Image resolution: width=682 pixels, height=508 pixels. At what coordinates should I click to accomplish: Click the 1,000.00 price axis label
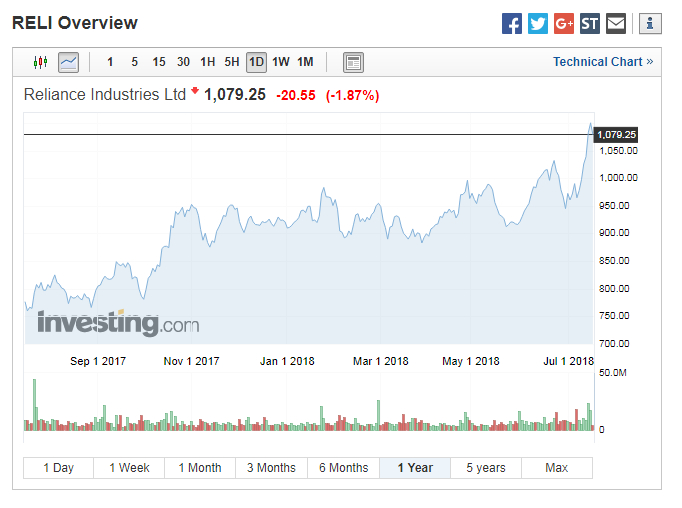point(618,178)
